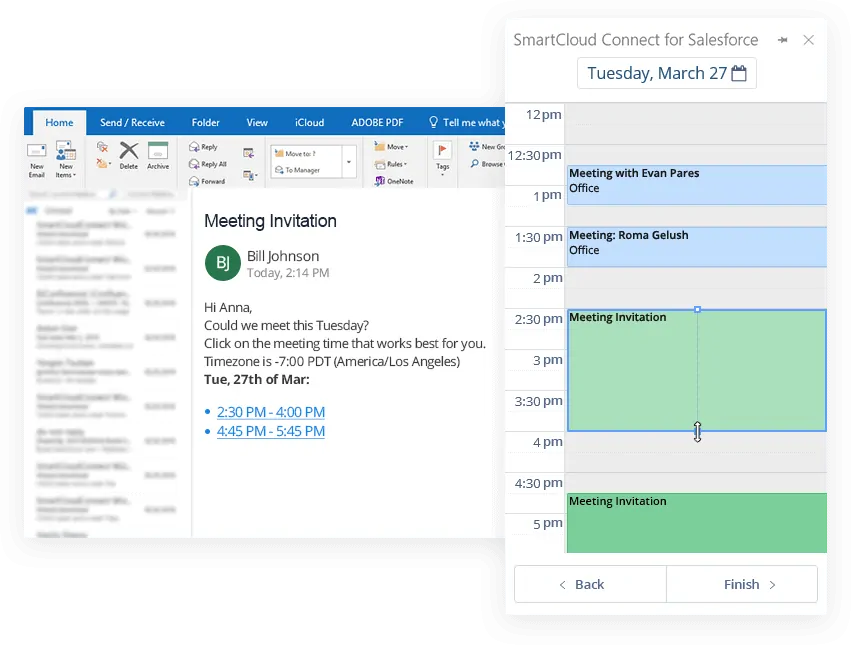The image size is (851, 645).
Task: Open the Send / Receive tab
Action: coord(132,123)
